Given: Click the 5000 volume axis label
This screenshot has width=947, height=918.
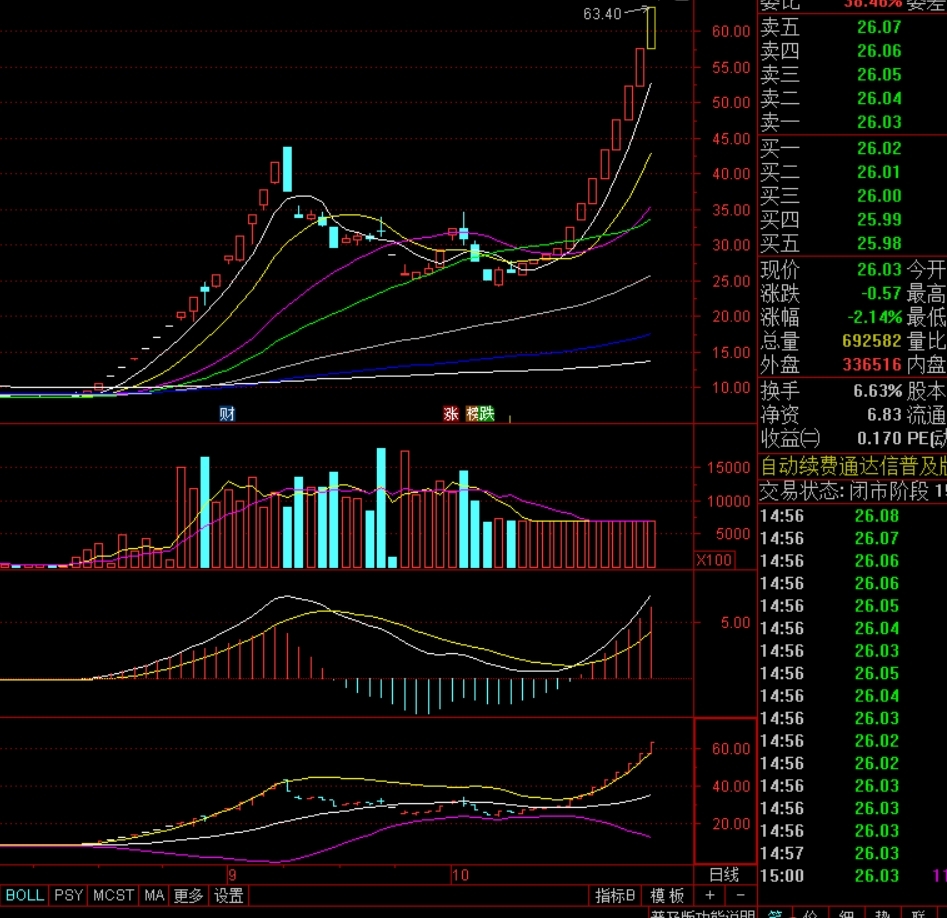Looking at the screenshot, I should (733, 534).
